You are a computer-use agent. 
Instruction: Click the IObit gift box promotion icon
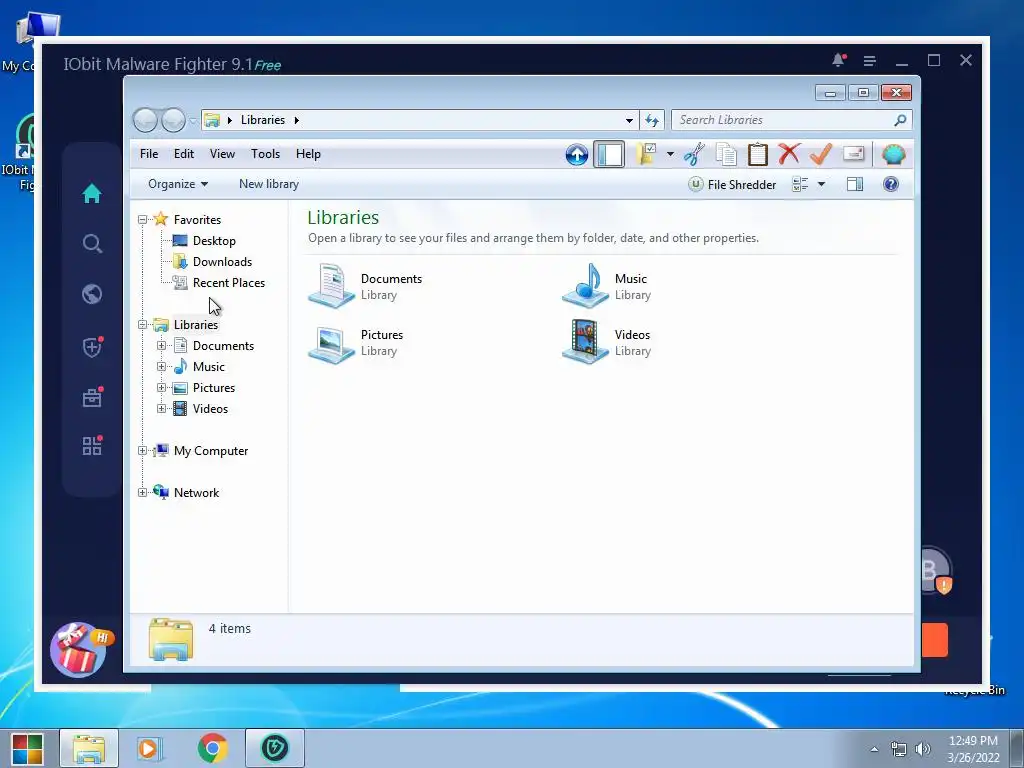coord(80,650)
